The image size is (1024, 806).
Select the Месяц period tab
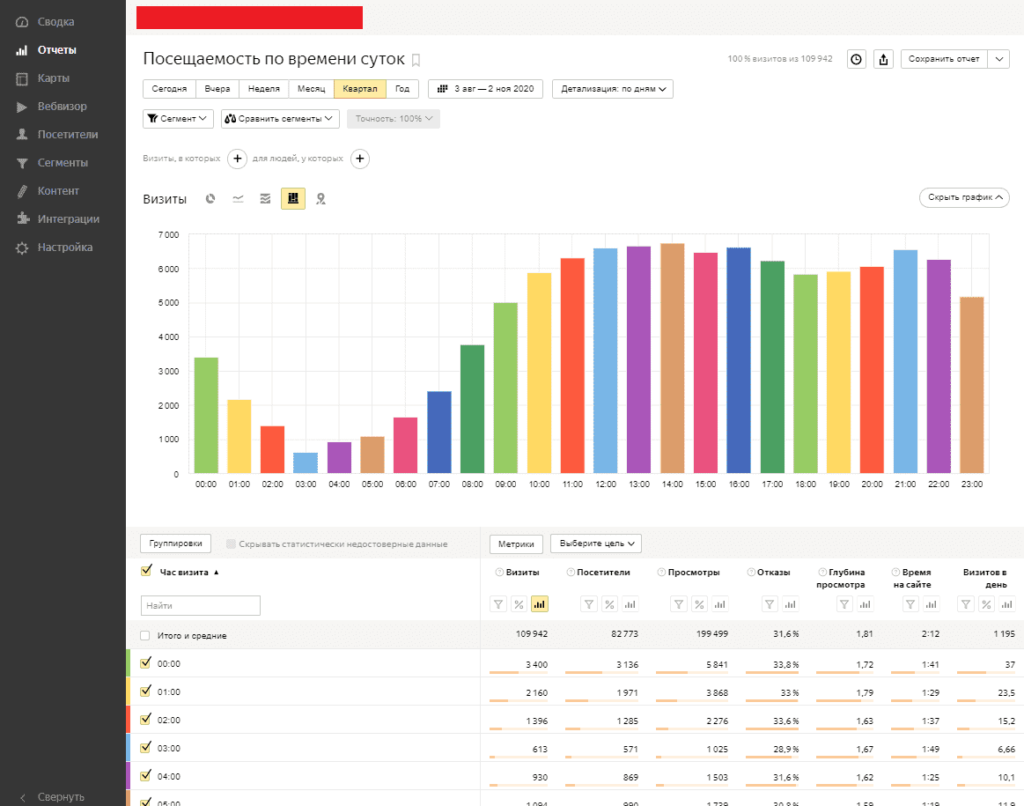click(x=311, y=89)
